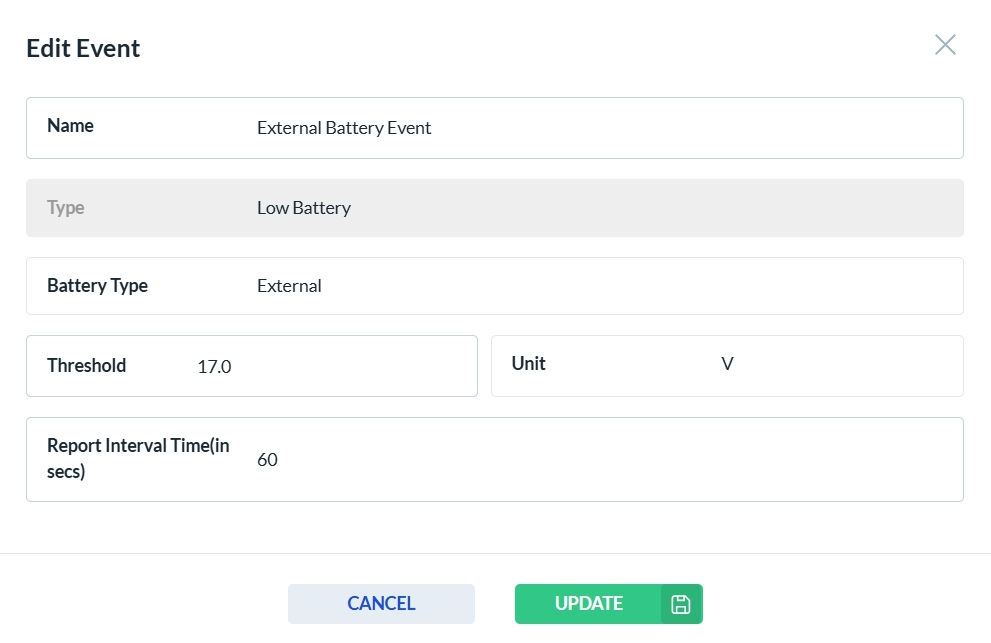Click the Threshold label
The height and width of the screenshot is (643, 991).
pos(86,366)
